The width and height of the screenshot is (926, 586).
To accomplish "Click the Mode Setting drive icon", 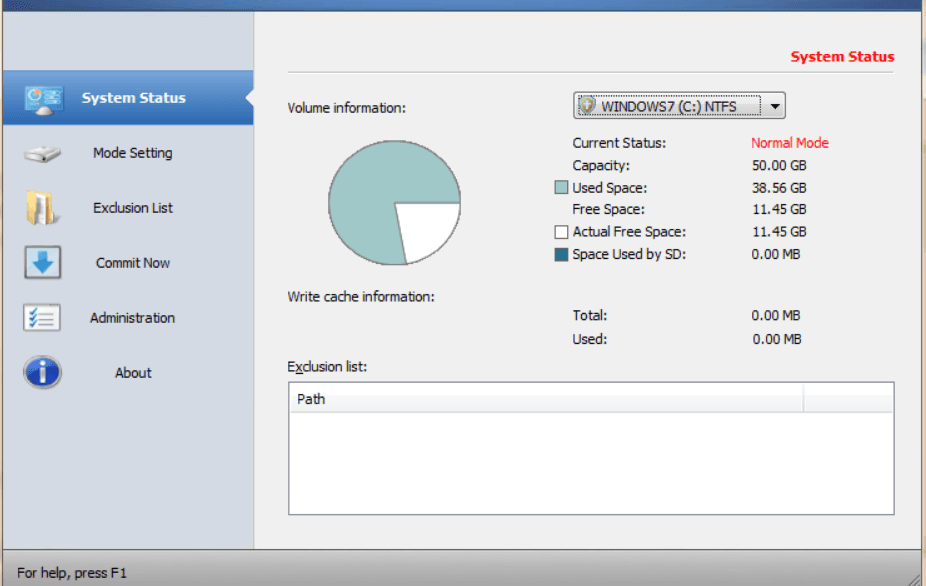I will click(x=43, y=154).
